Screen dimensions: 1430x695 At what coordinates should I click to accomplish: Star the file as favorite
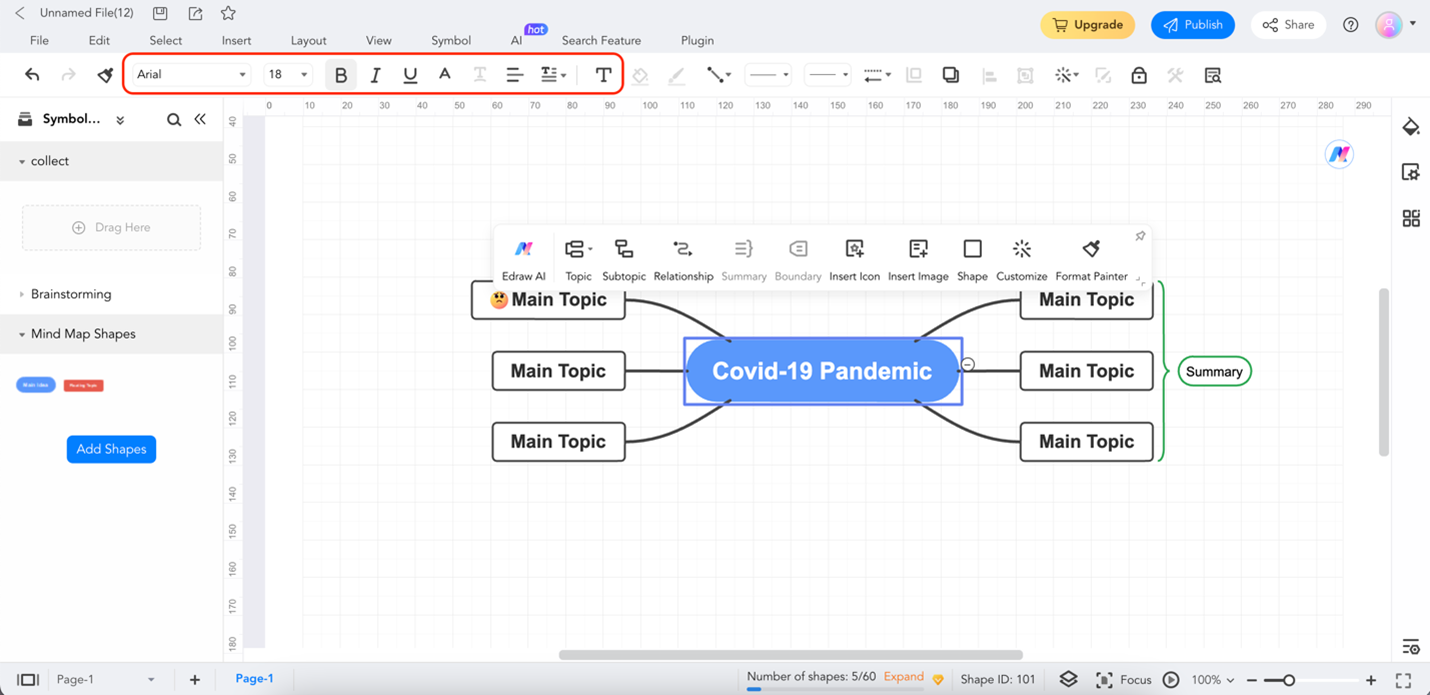[x=228, y=13]
